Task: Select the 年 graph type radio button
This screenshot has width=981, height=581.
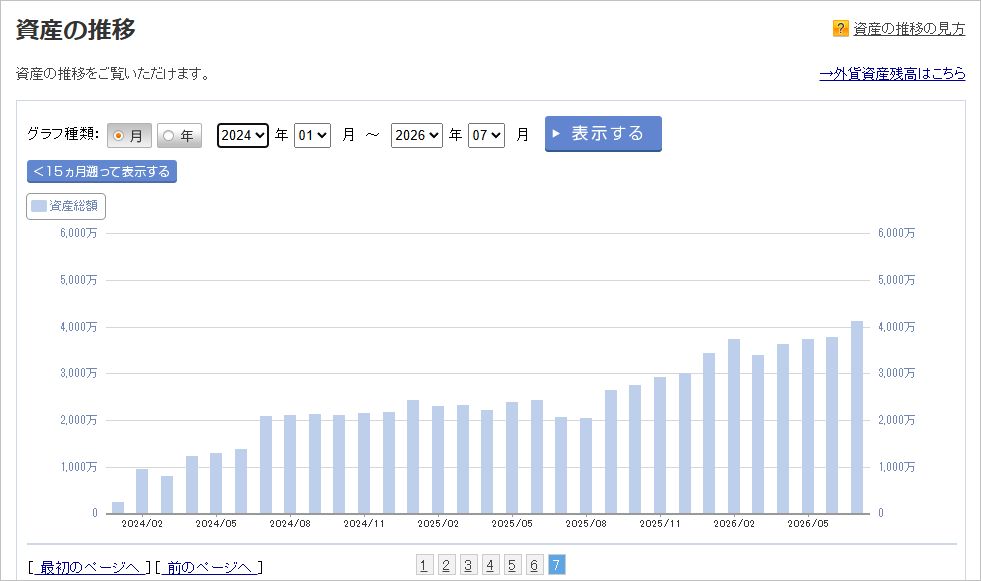Action: coord(179,135)
